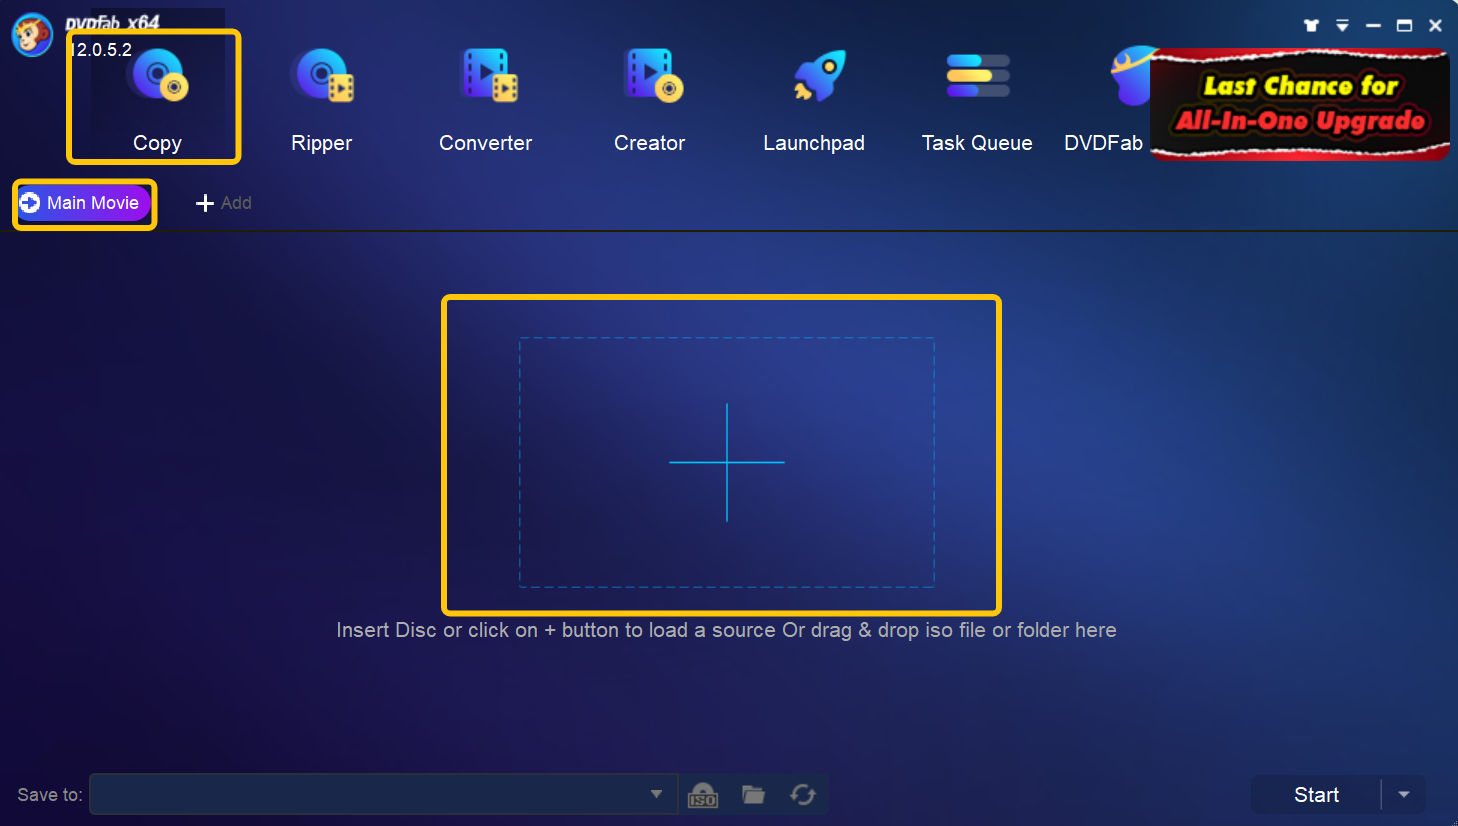Browse output folder with folder icon

[753, 794]
